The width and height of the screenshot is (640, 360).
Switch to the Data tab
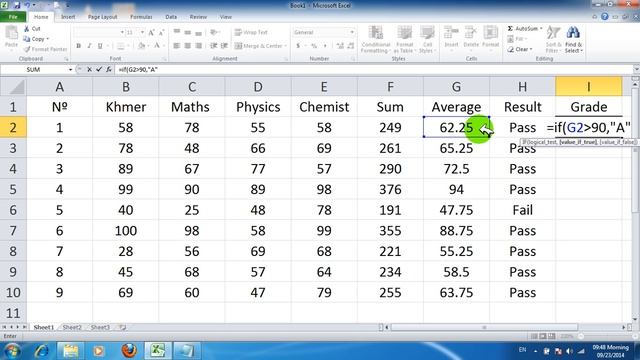coord(171,17)
